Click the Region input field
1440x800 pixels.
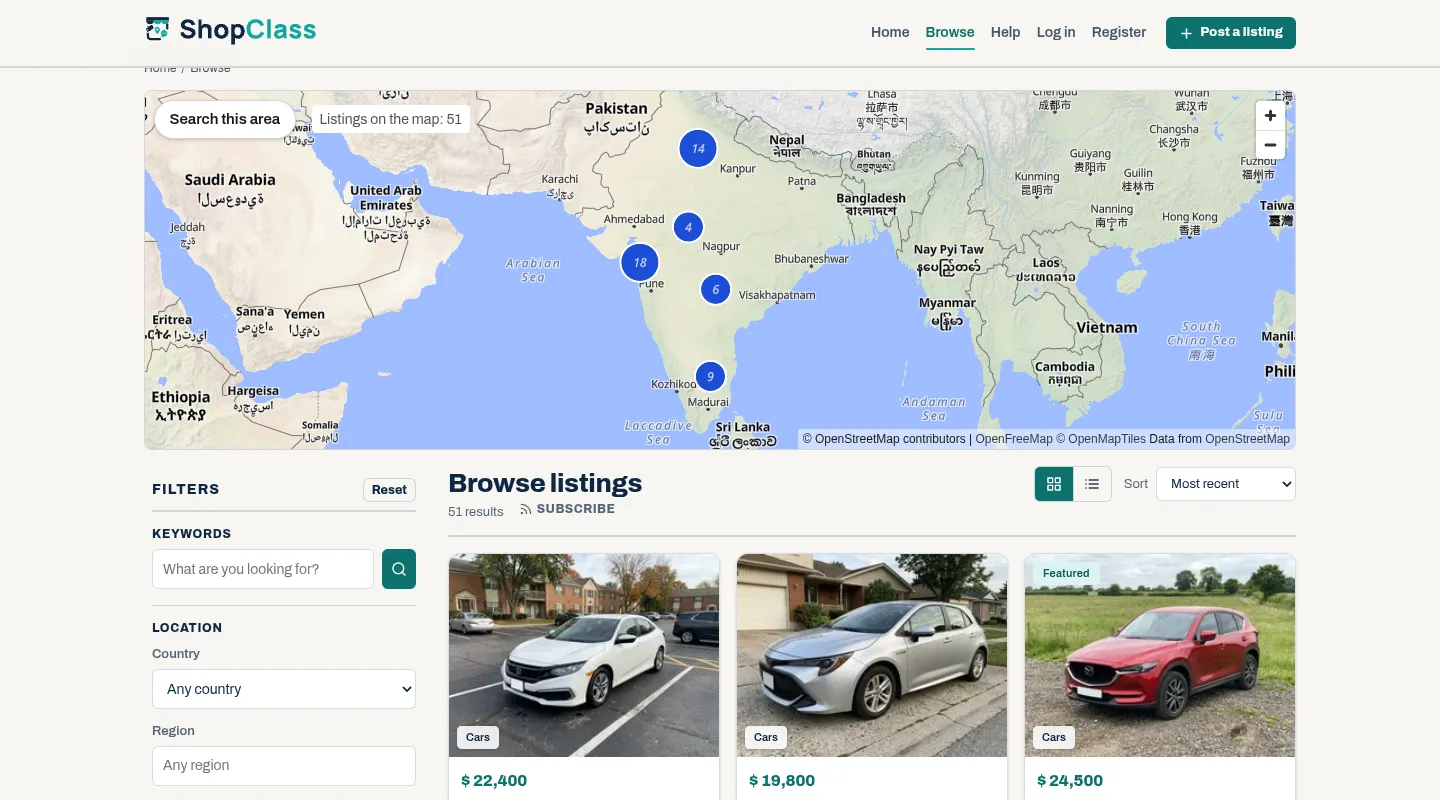tap(284, 766)
